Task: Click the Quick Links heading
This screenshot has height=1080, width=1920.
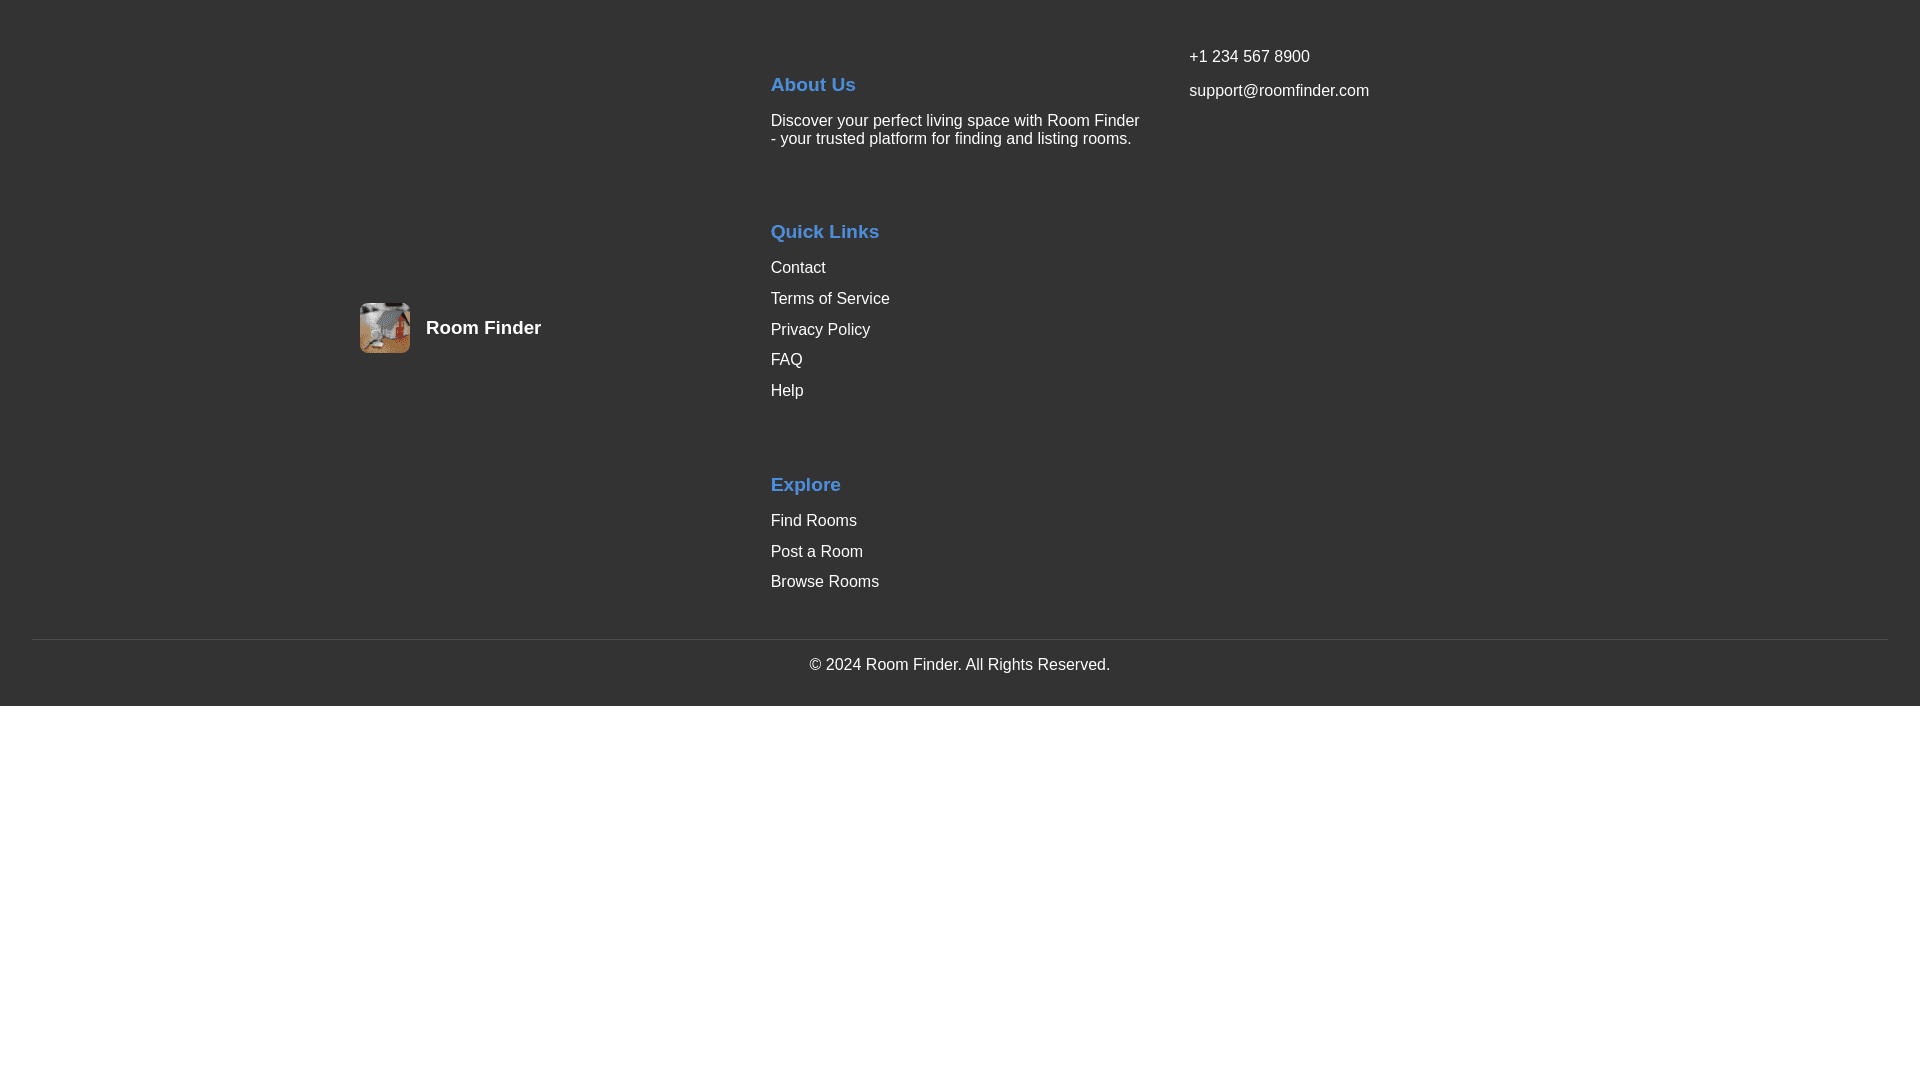Action: point(824,232)
